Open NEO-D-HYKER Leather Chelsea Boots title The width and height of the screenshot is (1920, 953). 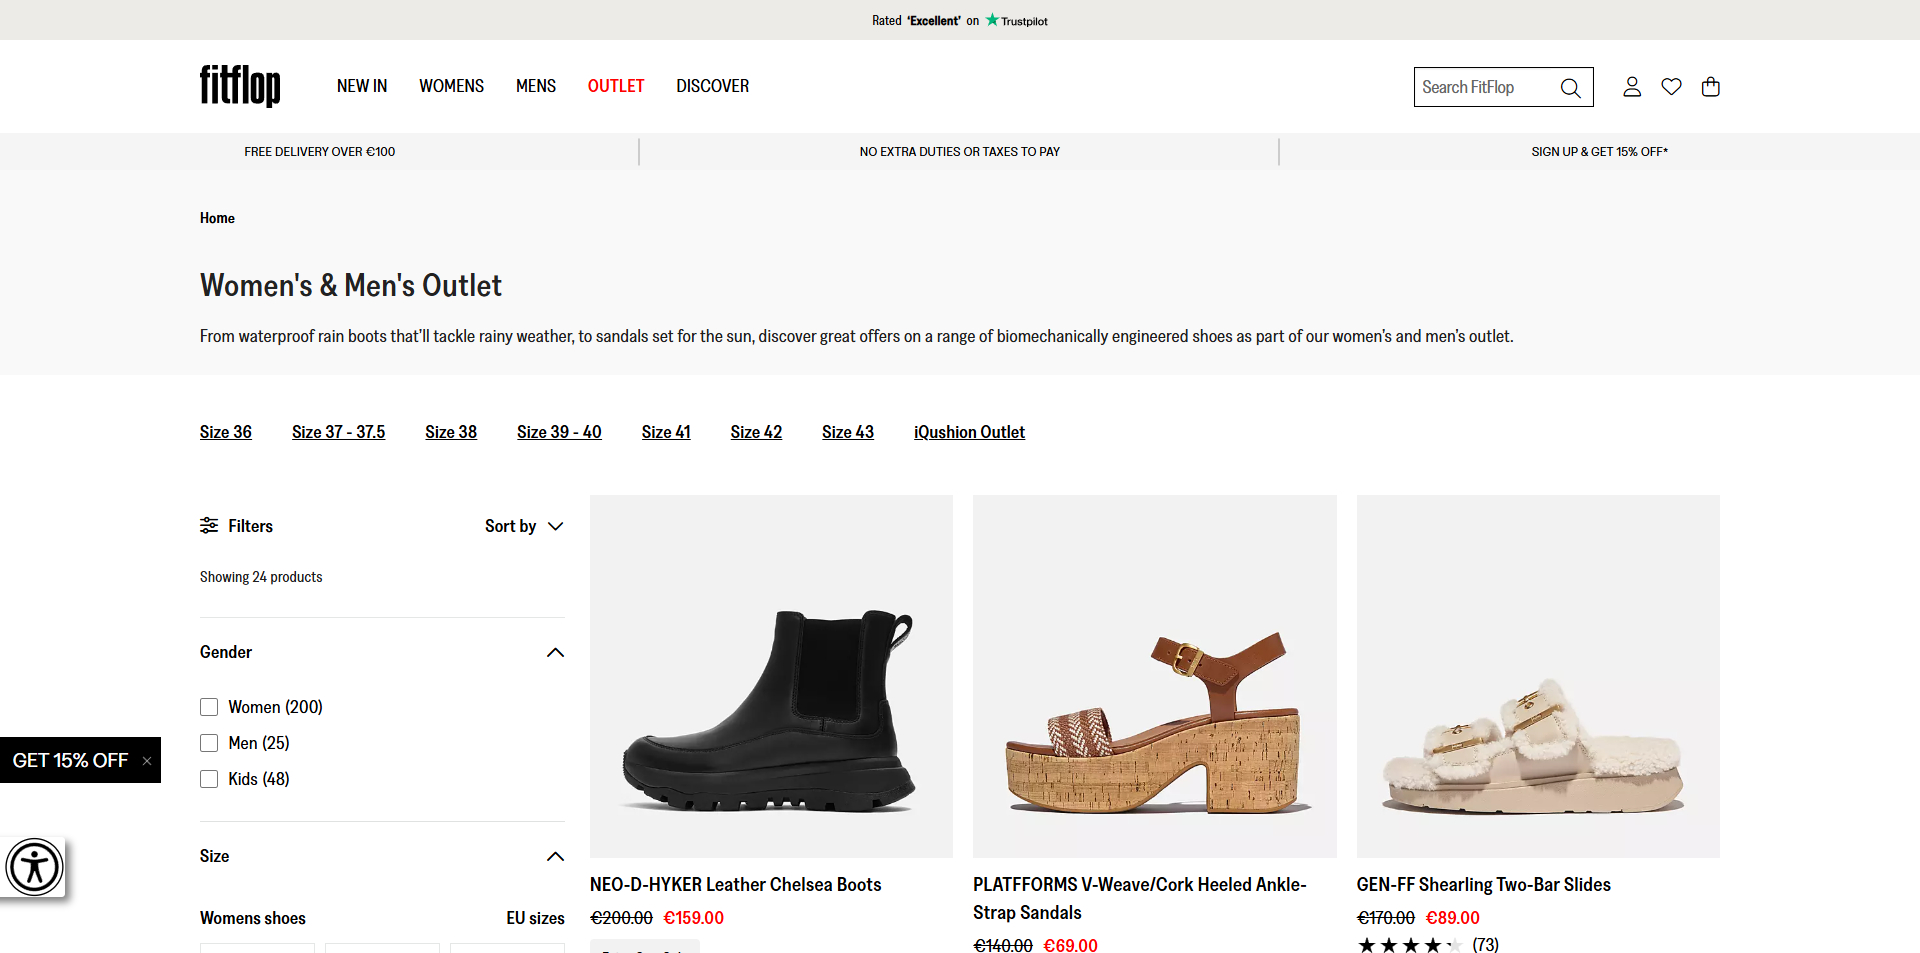click(735, 885)
